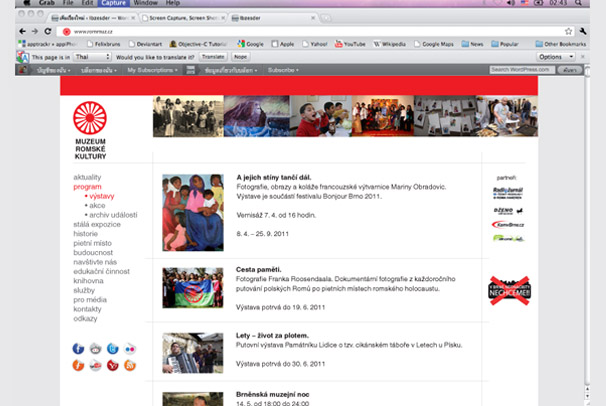Viewport: 606px width, 406px height.
Task: Open the Reddit sticker icon
Action: pyautogui.click(x=96, y=348)
